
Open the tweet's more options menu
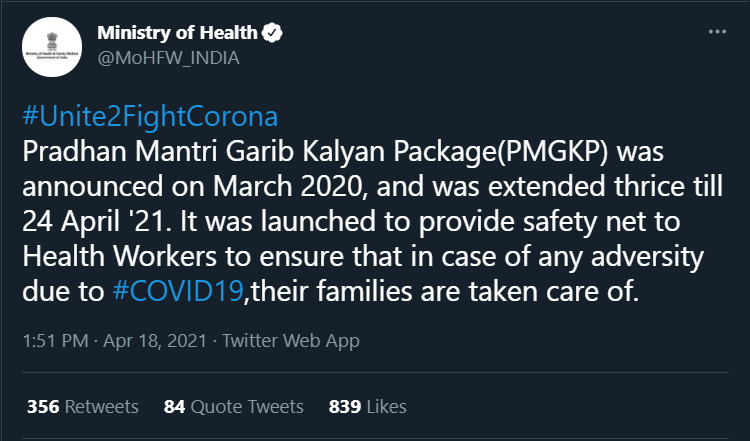(x=716, y=32)
